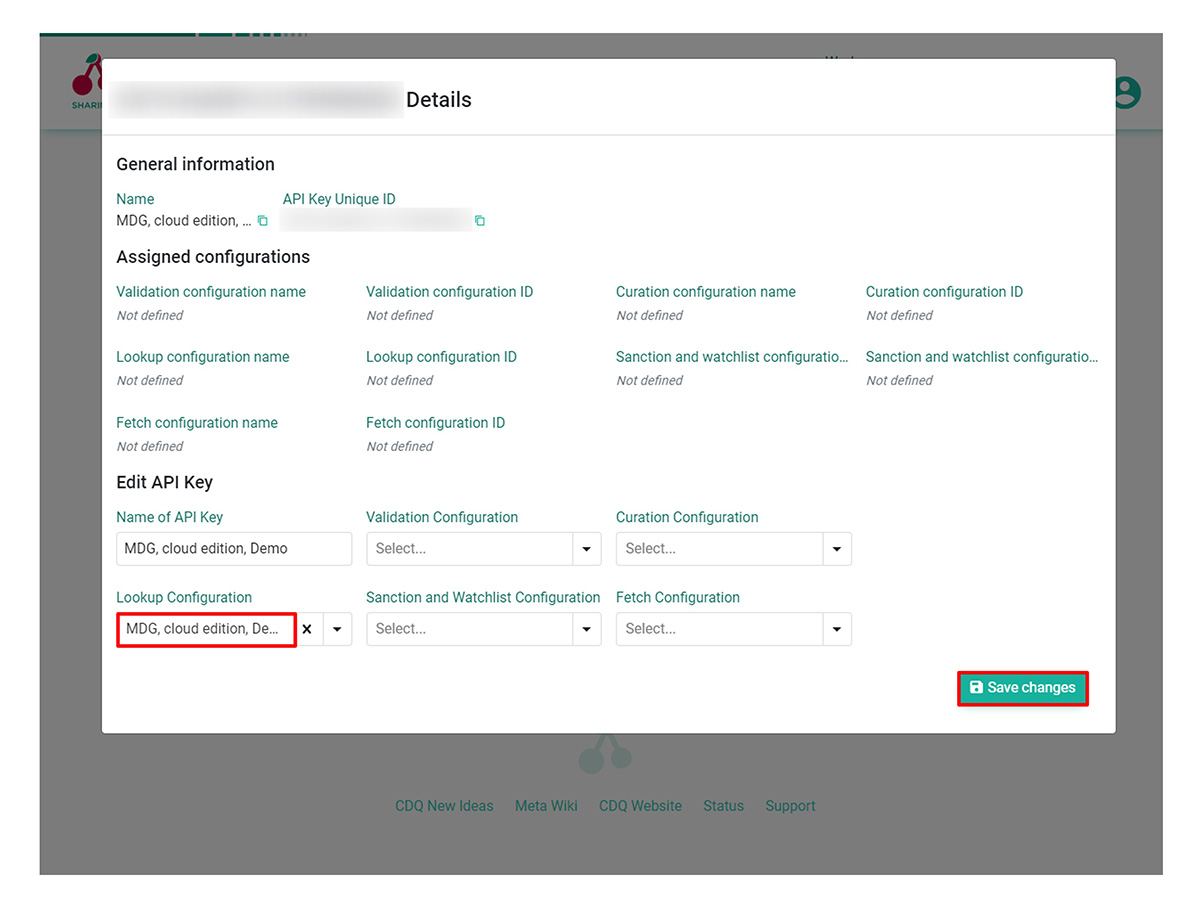Screen dimensions: 1200x908
Task: Click the Edit API Key heading
Action: point(165,482)
